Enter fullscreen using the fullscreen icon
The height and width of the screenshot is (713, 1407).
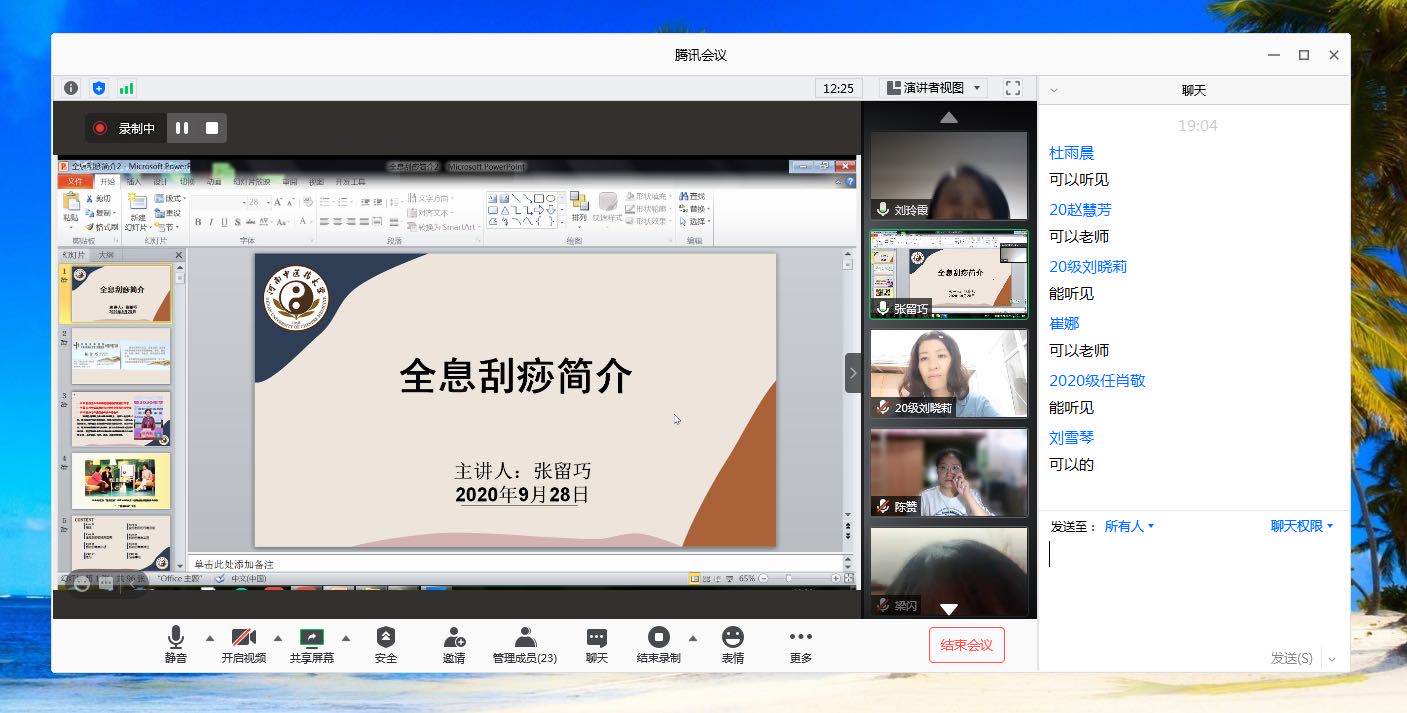pyautogui.click(x=1012, y=88)
